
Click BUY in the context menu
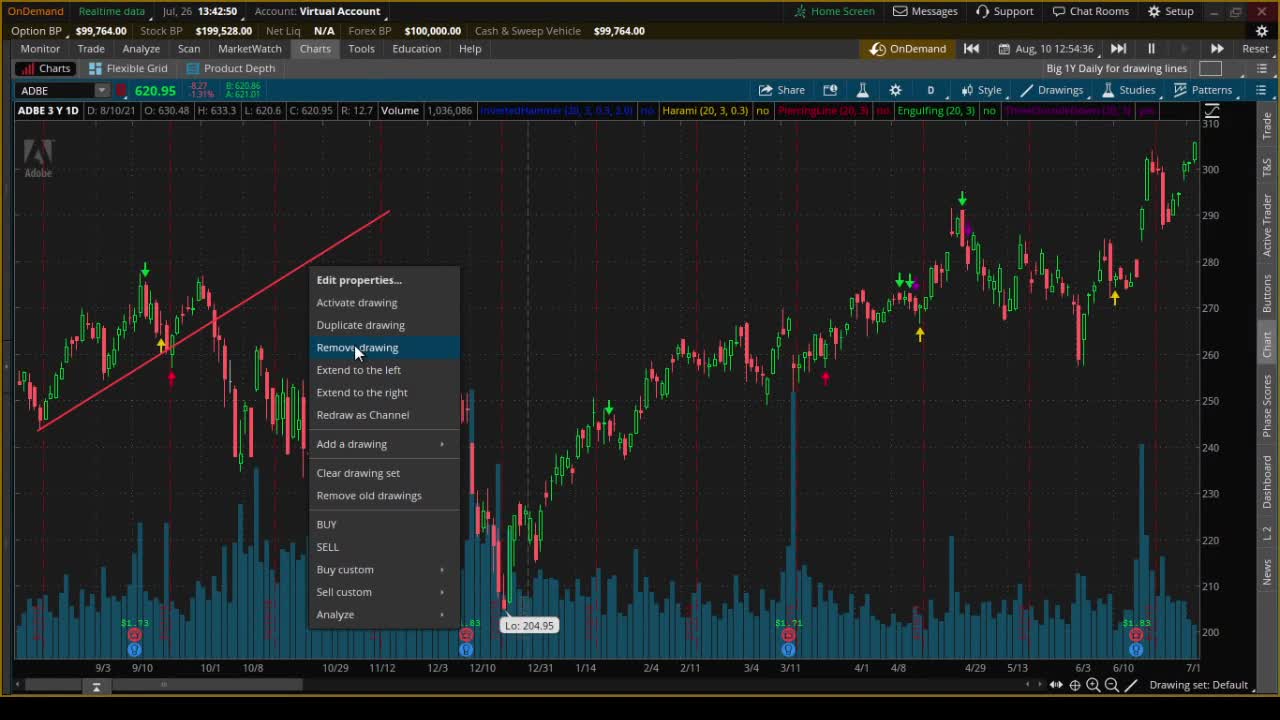point(384,524)
